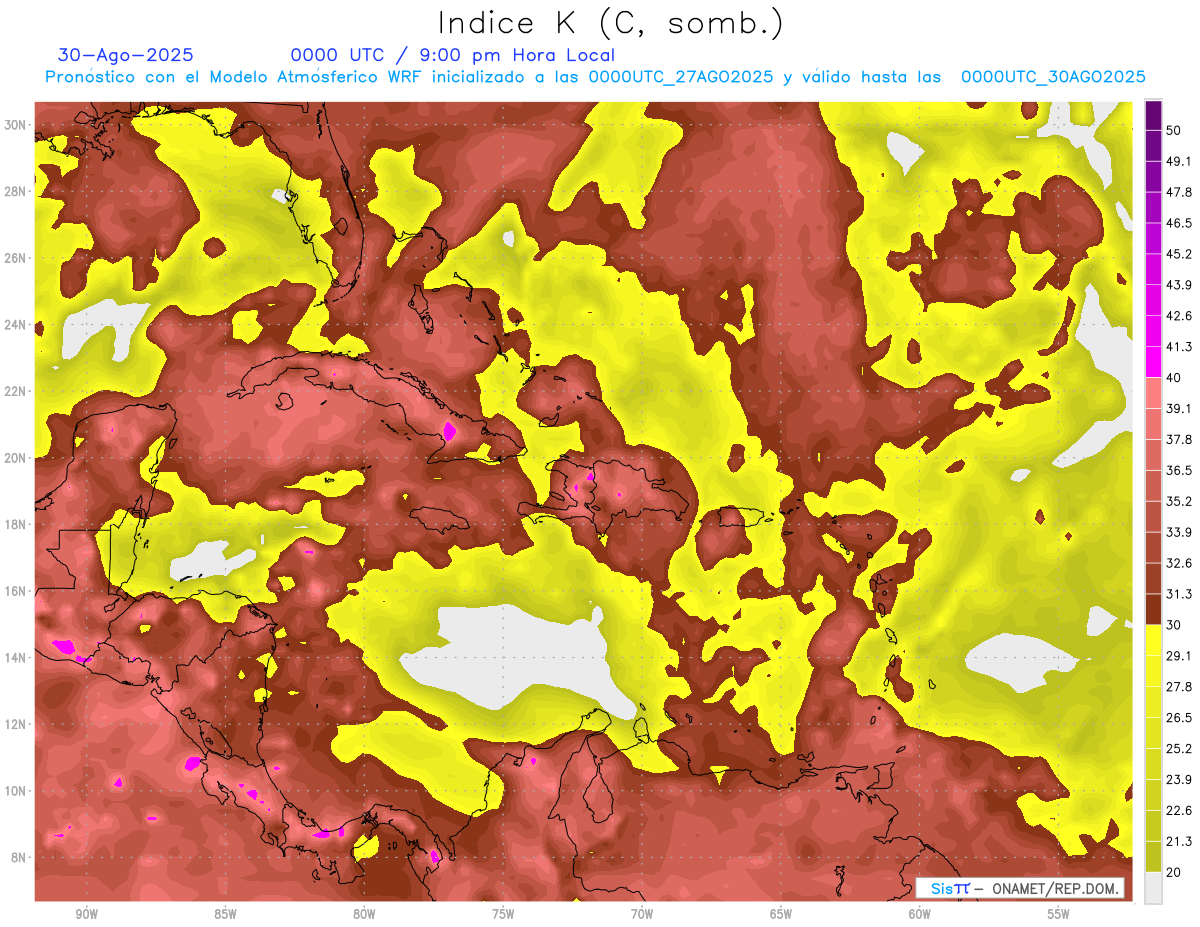
Task: Click the '18N' latitude label
Action: tap(17, 525)
